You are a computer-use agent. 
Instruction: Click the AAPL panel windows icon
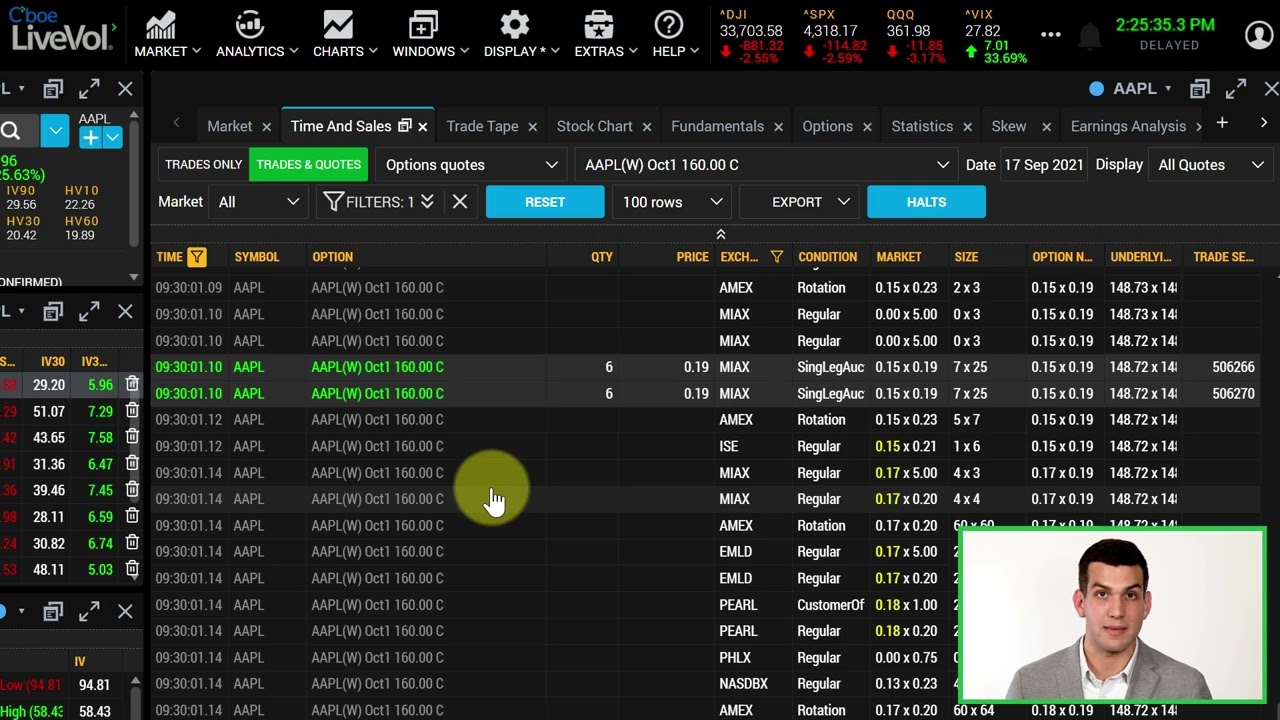[x=1200, y=89]
